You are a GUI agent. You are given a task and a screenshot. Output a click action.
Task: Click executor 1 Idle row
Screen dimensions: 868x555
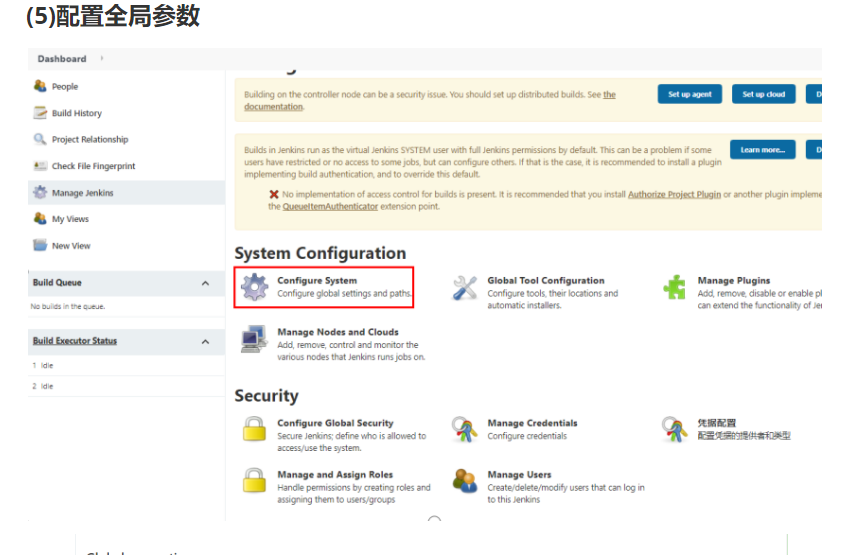point(127,365)
